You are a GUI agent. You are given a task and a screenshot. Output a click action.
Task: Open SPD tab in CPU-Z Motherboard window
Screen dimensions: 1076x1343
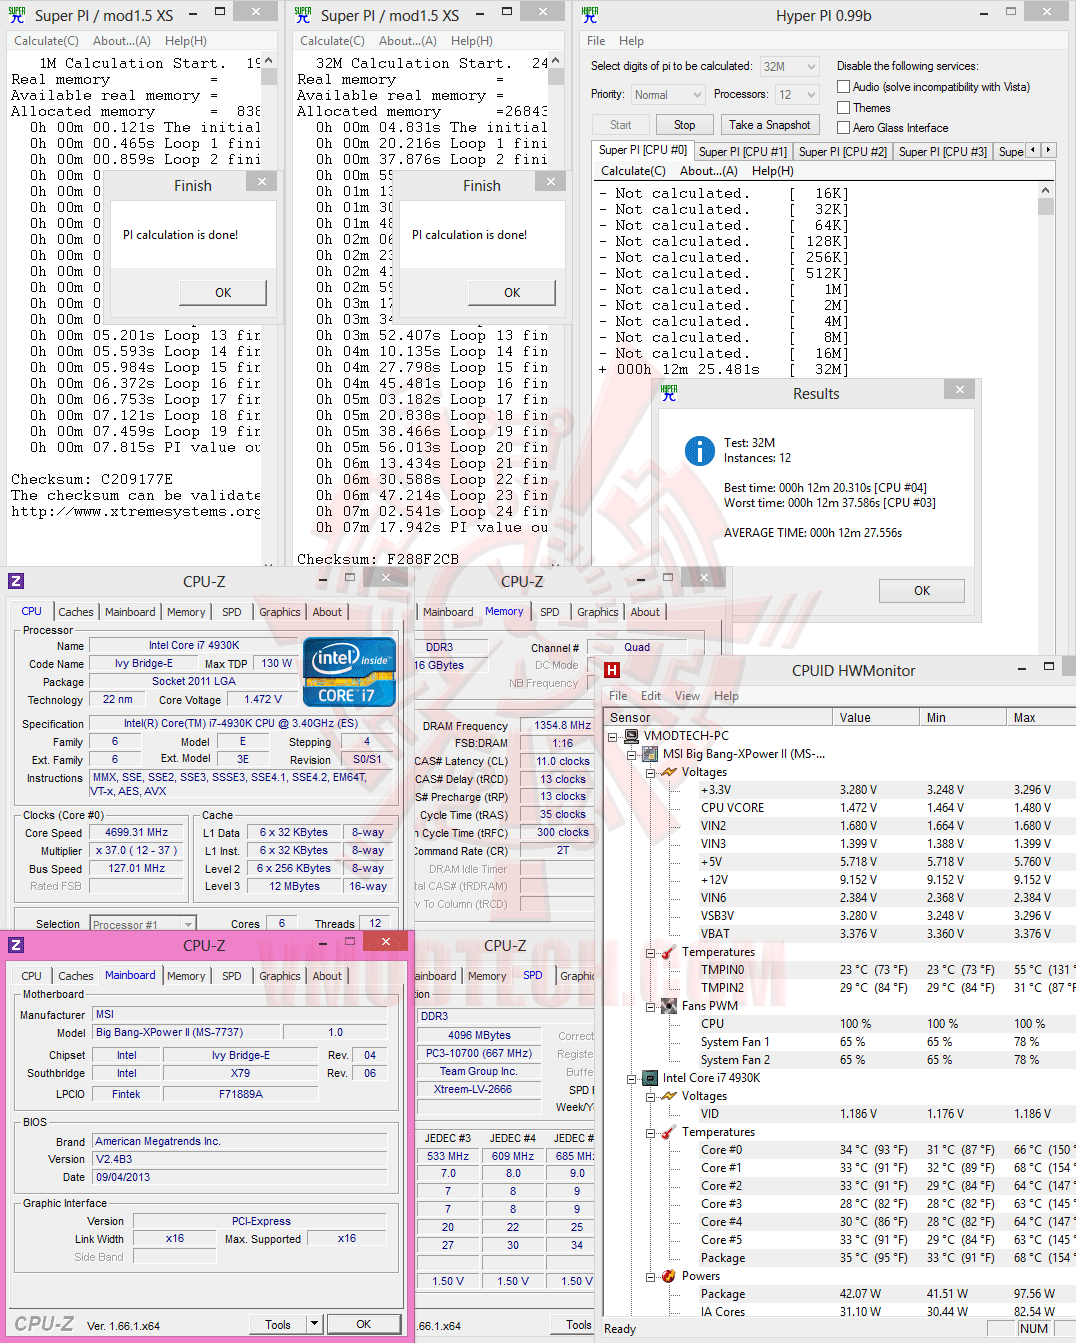[x=232, y=976]
